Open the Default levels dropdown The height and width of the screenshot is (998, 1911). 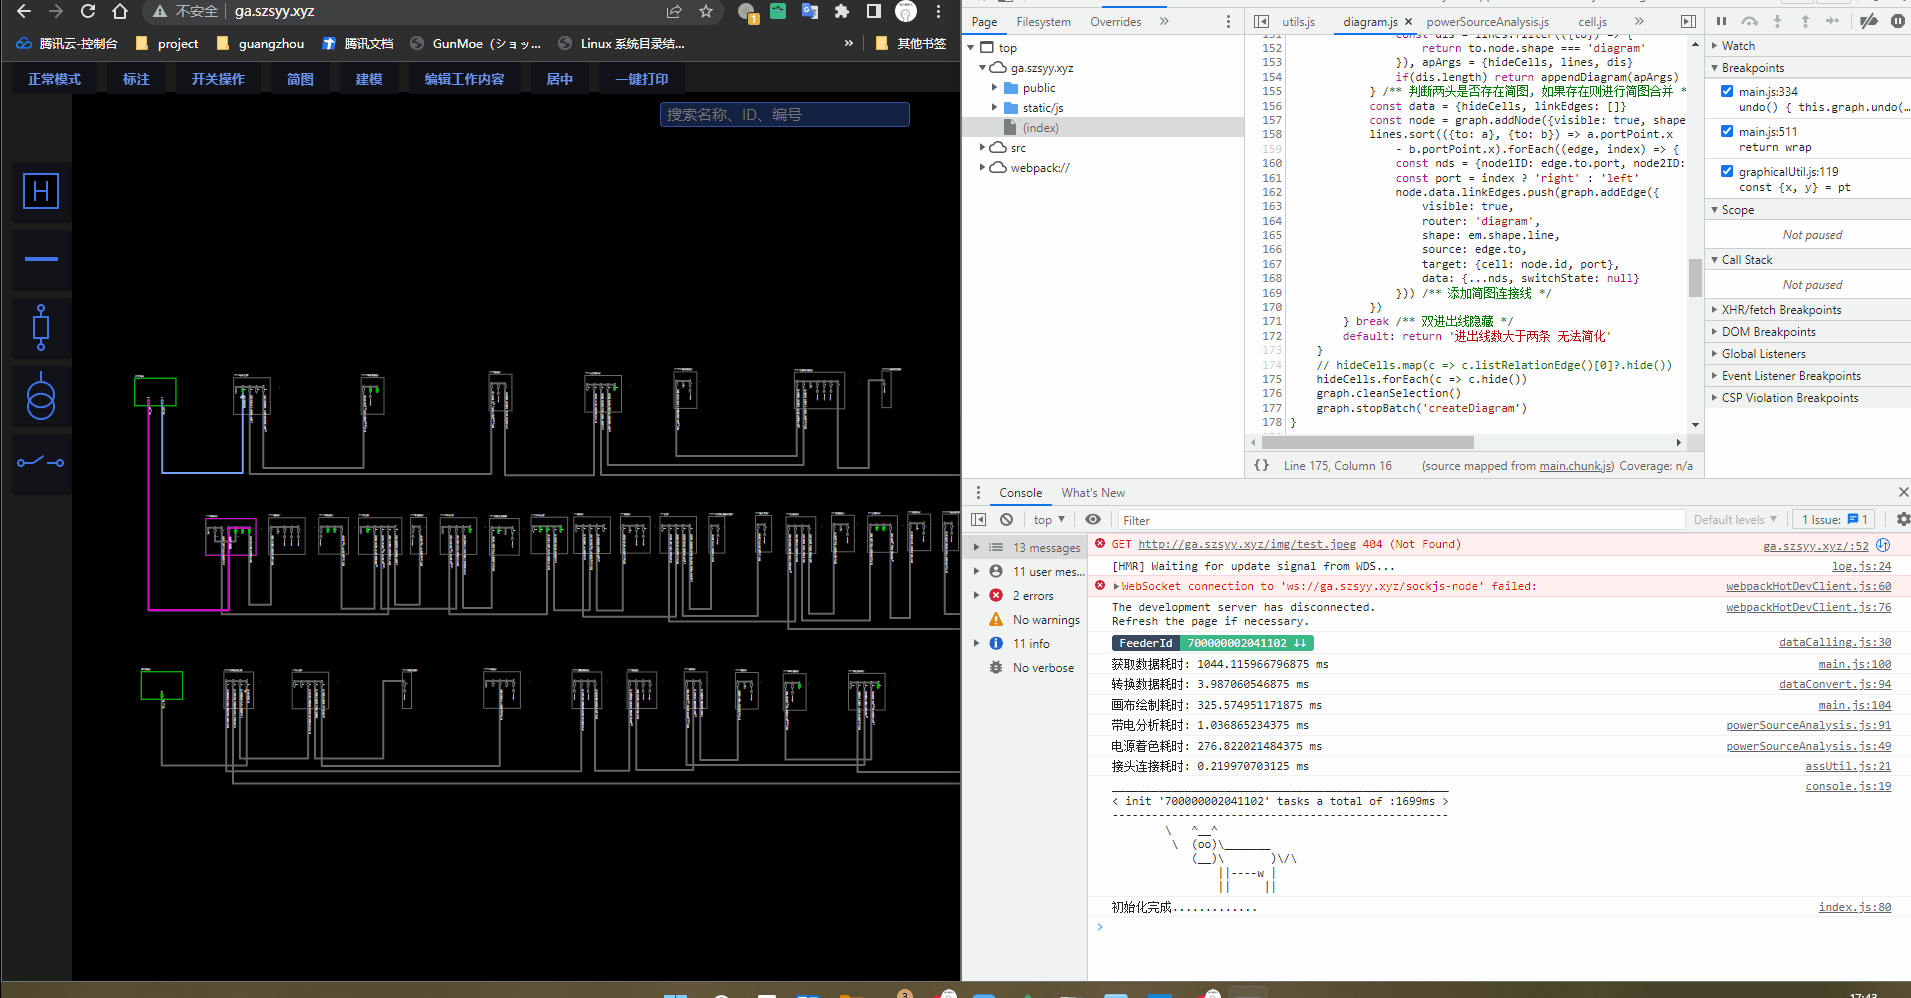coord(1735,519)
